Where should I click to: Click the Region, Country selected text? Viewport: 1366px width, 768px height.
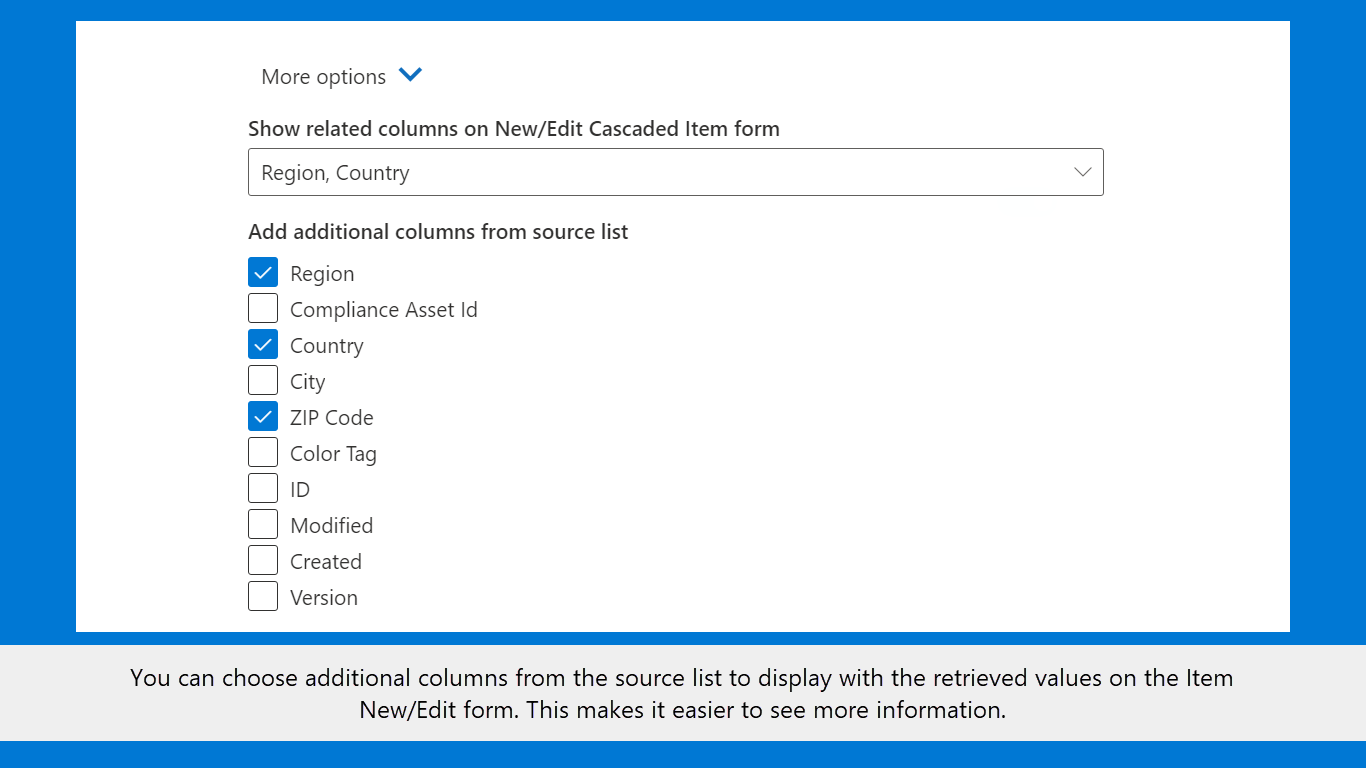coord(335,173)
